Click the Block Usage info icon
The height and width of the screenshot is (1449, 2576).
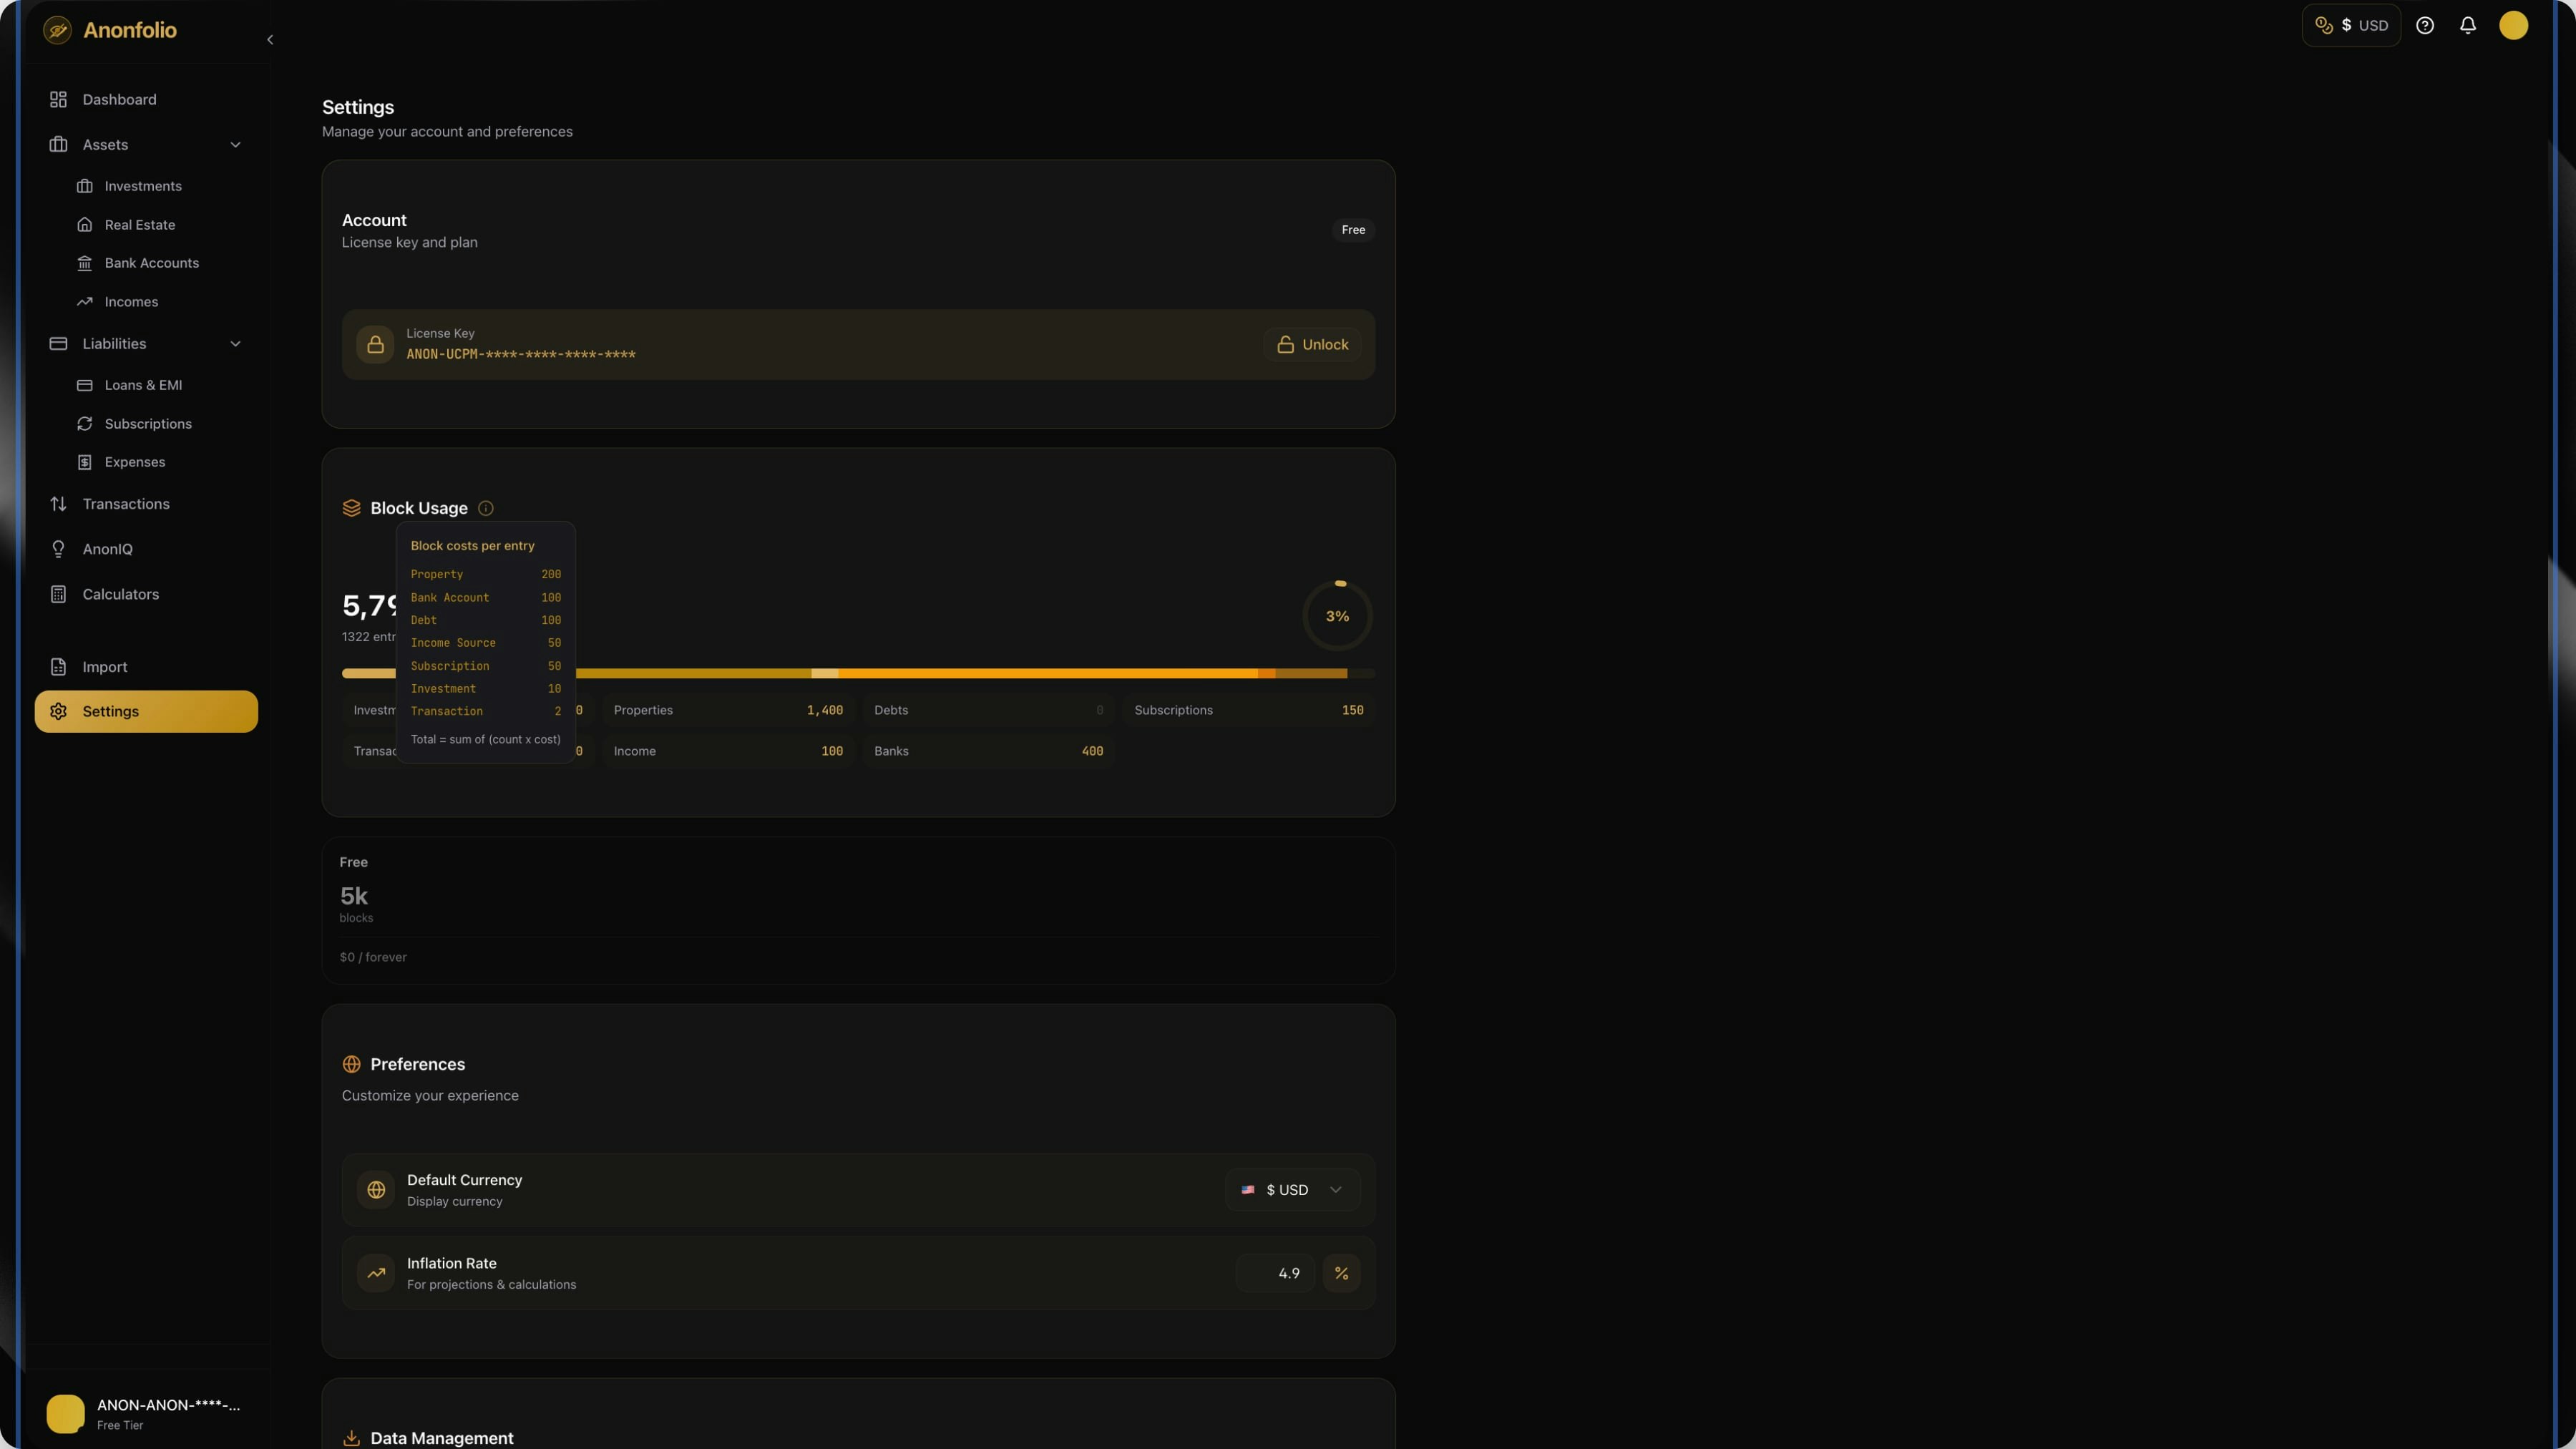click(486, 508)
